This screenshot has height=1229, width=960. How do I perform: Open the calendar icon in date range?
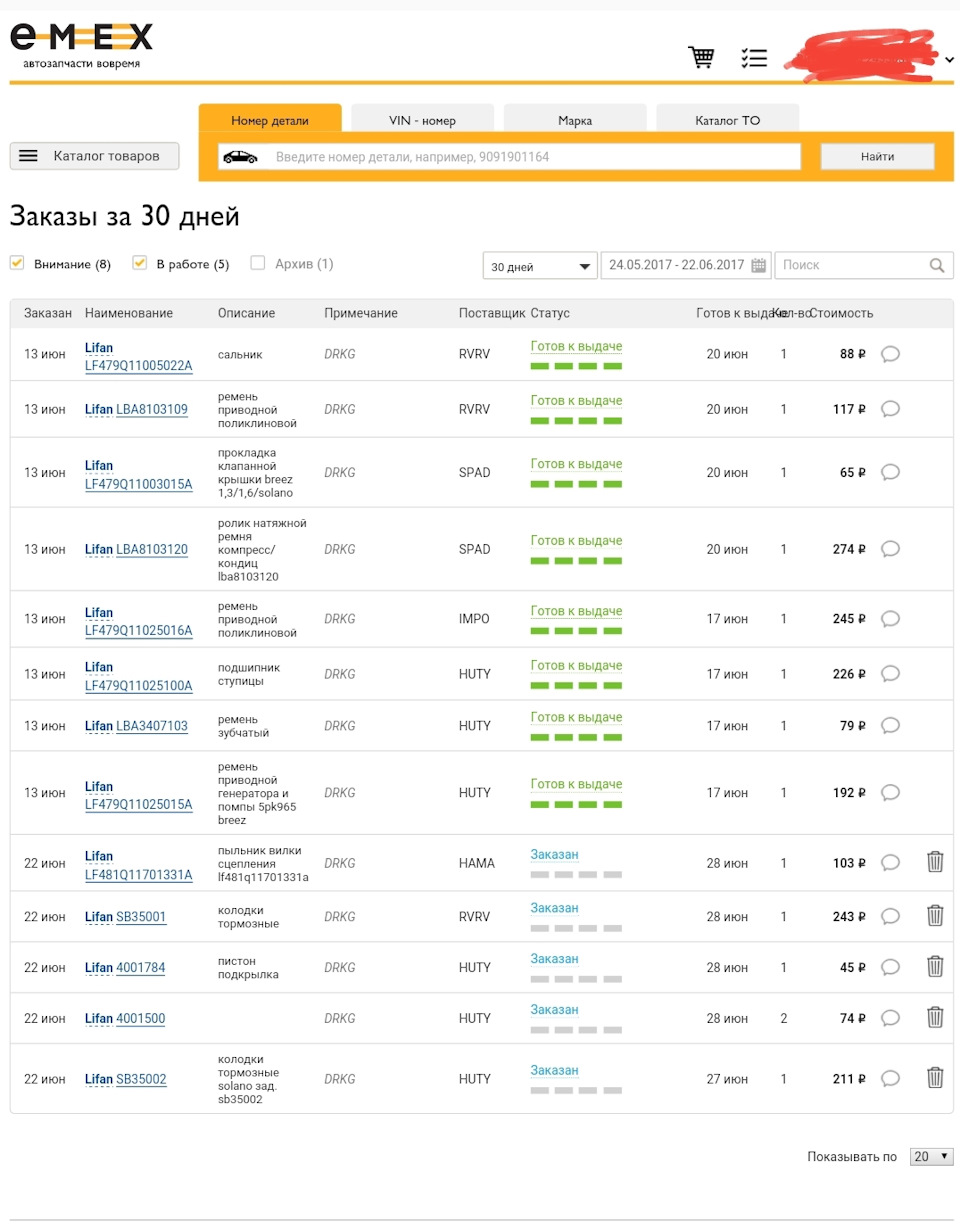[x=758, y=265]
